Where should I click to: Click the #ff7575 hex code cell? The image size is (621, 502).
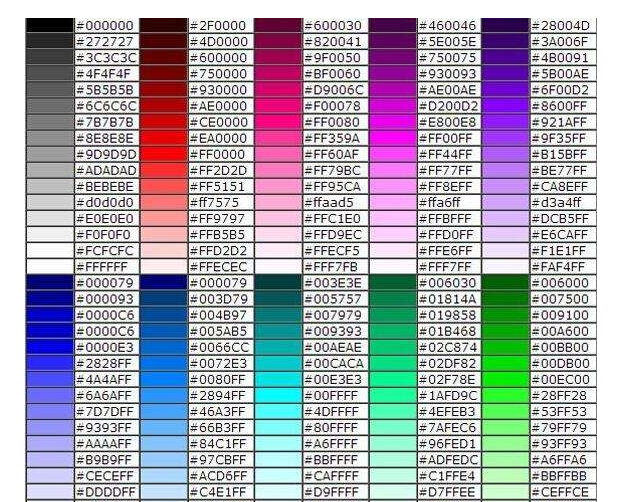point(221,202)
